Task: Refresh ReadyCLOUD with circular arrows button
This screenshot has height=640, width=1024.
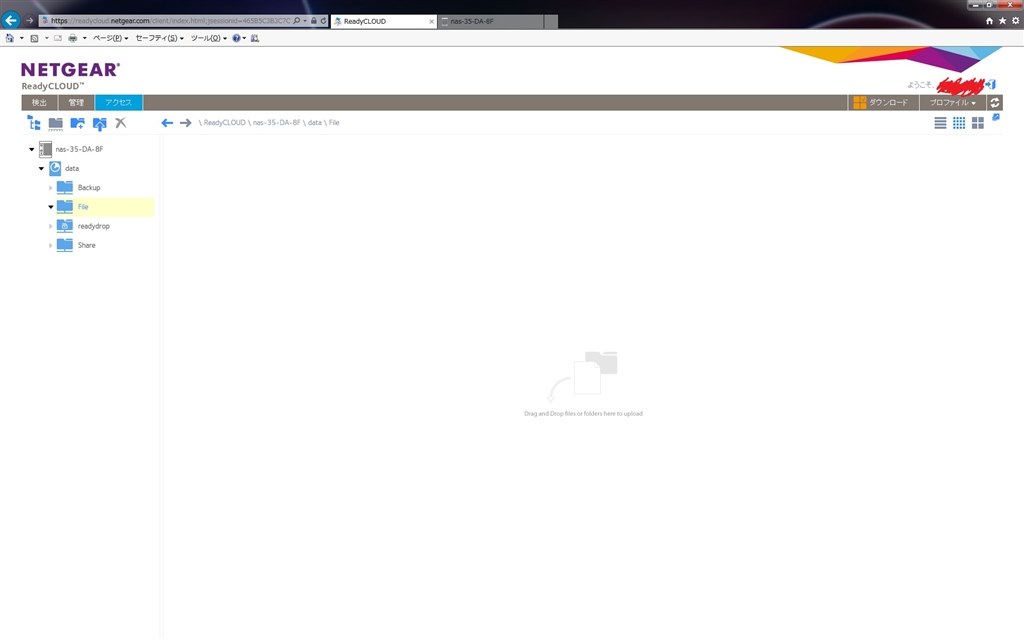Action: click(x=995, y=103)
